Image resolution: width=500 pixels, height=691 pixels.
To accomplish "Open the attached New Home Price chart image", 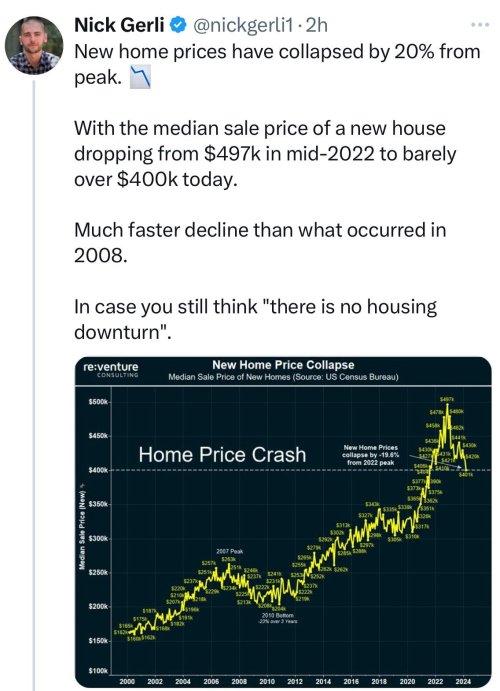I will [283, 522].
